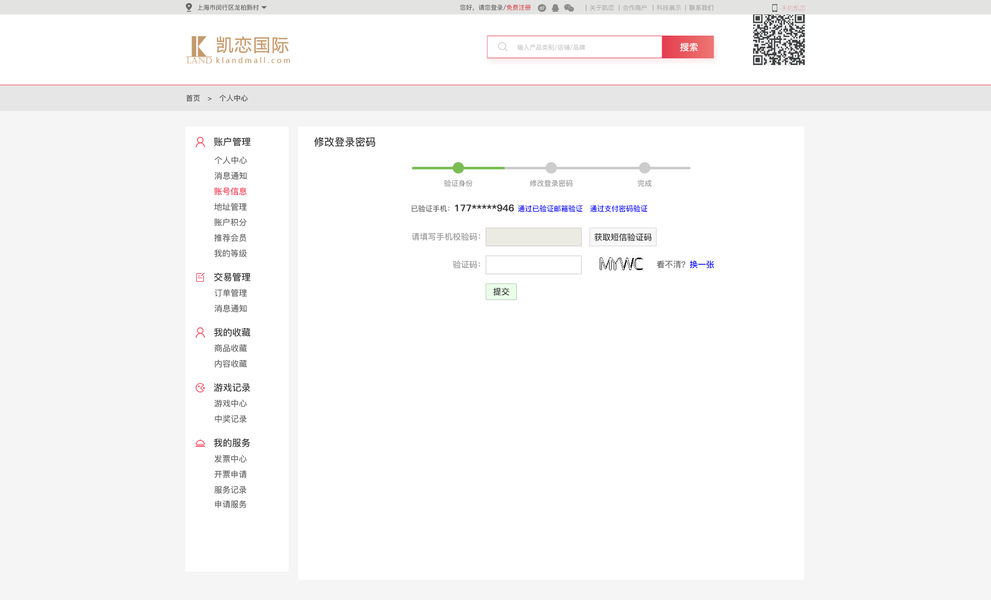Open 联系我们 in the top navigation
Image resolution: width=991 pixels, height=600 pixels.
click(x=700, y=7)
